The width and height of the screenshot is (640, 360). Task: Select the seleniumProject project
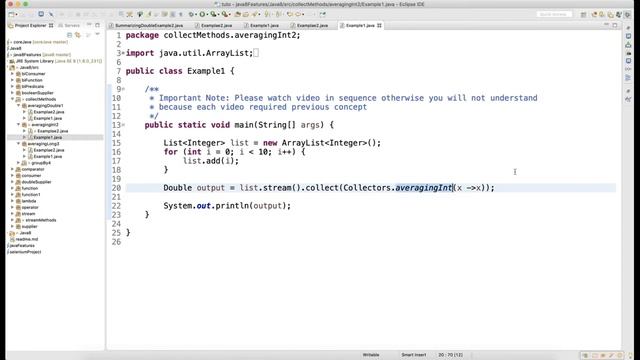pyautogui.click(x=25, y=252)
